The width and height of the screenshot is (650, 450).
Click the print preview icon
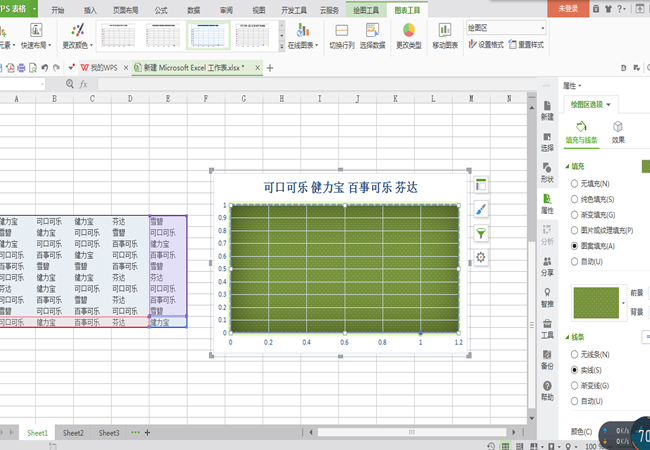click(x=32, y=68)
